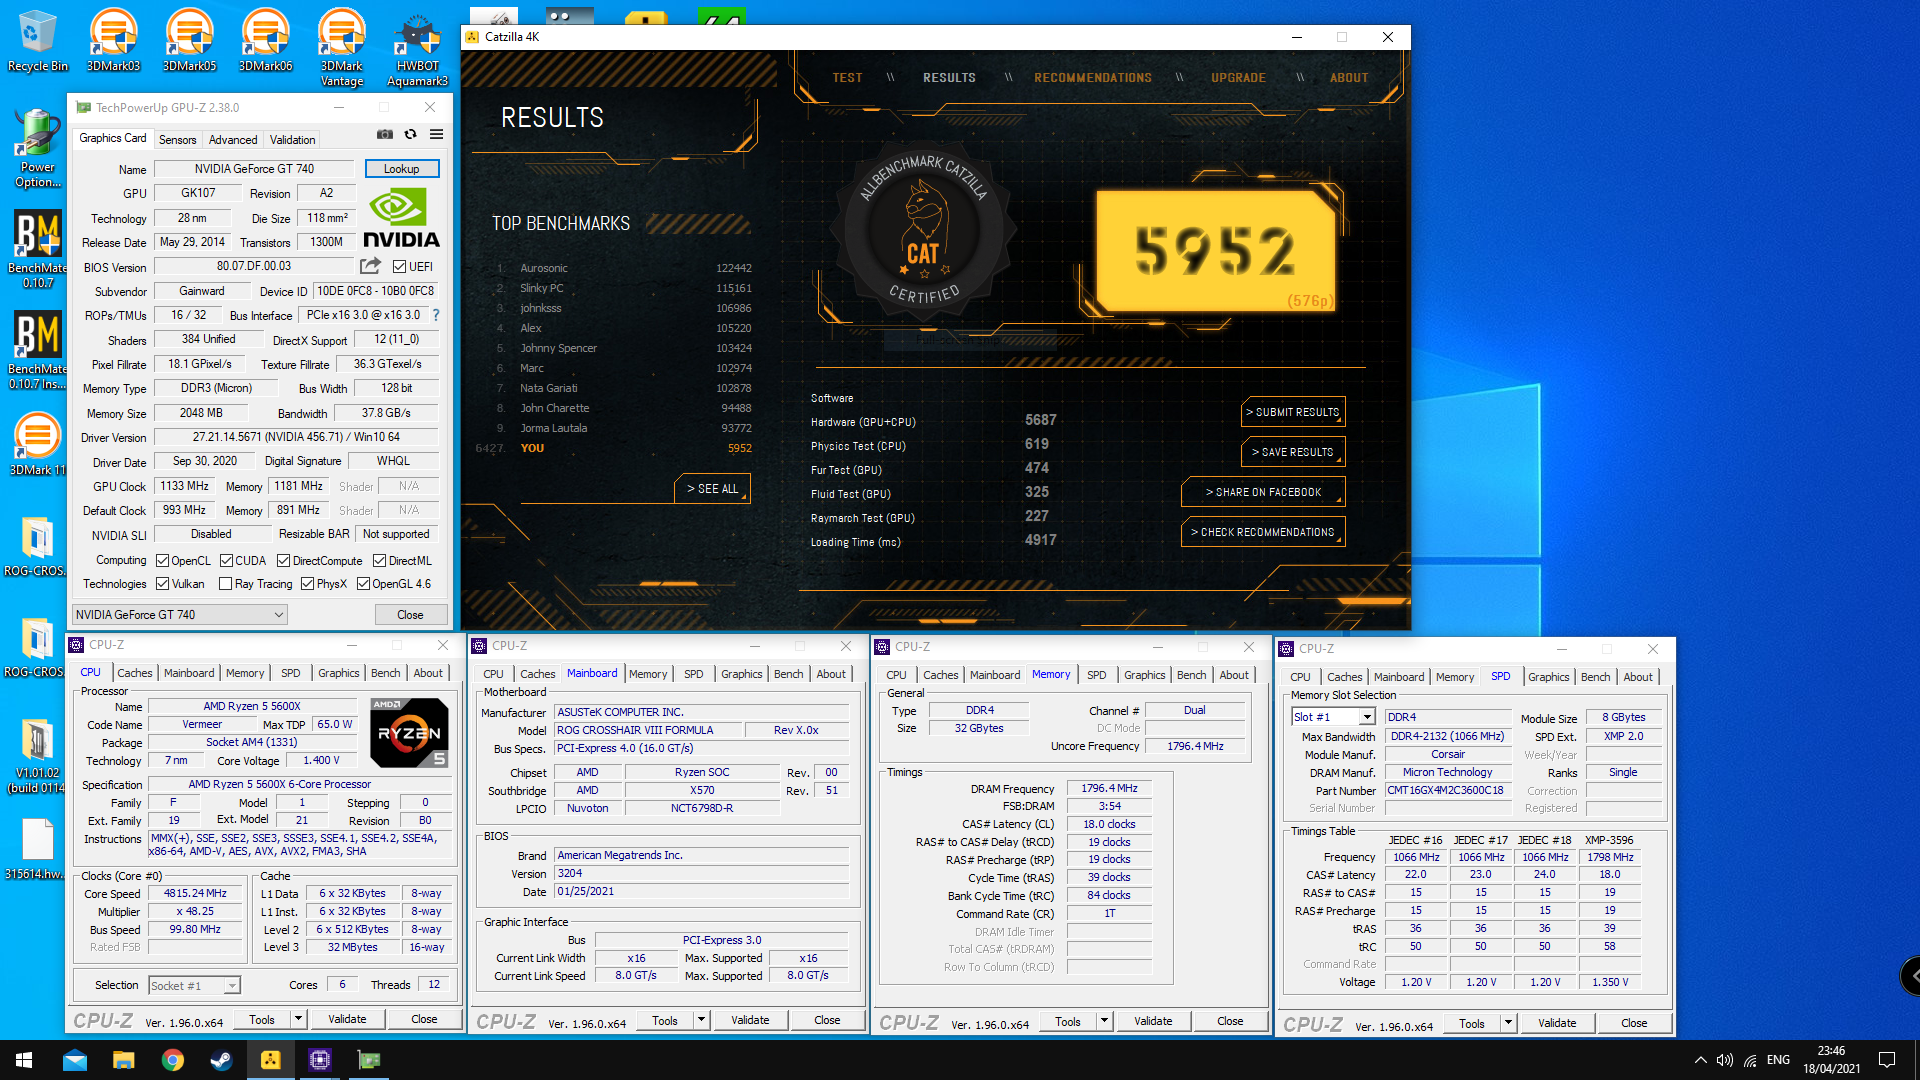Click the GPU-Z screenshot camera icon

tap(384, 134)
